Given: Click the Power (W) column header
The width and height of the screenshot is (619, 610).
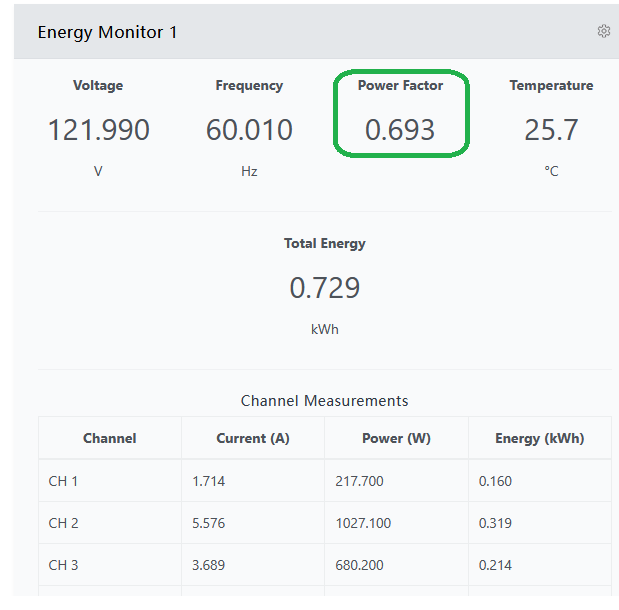Looking at the screenshot, I should 396,438.
